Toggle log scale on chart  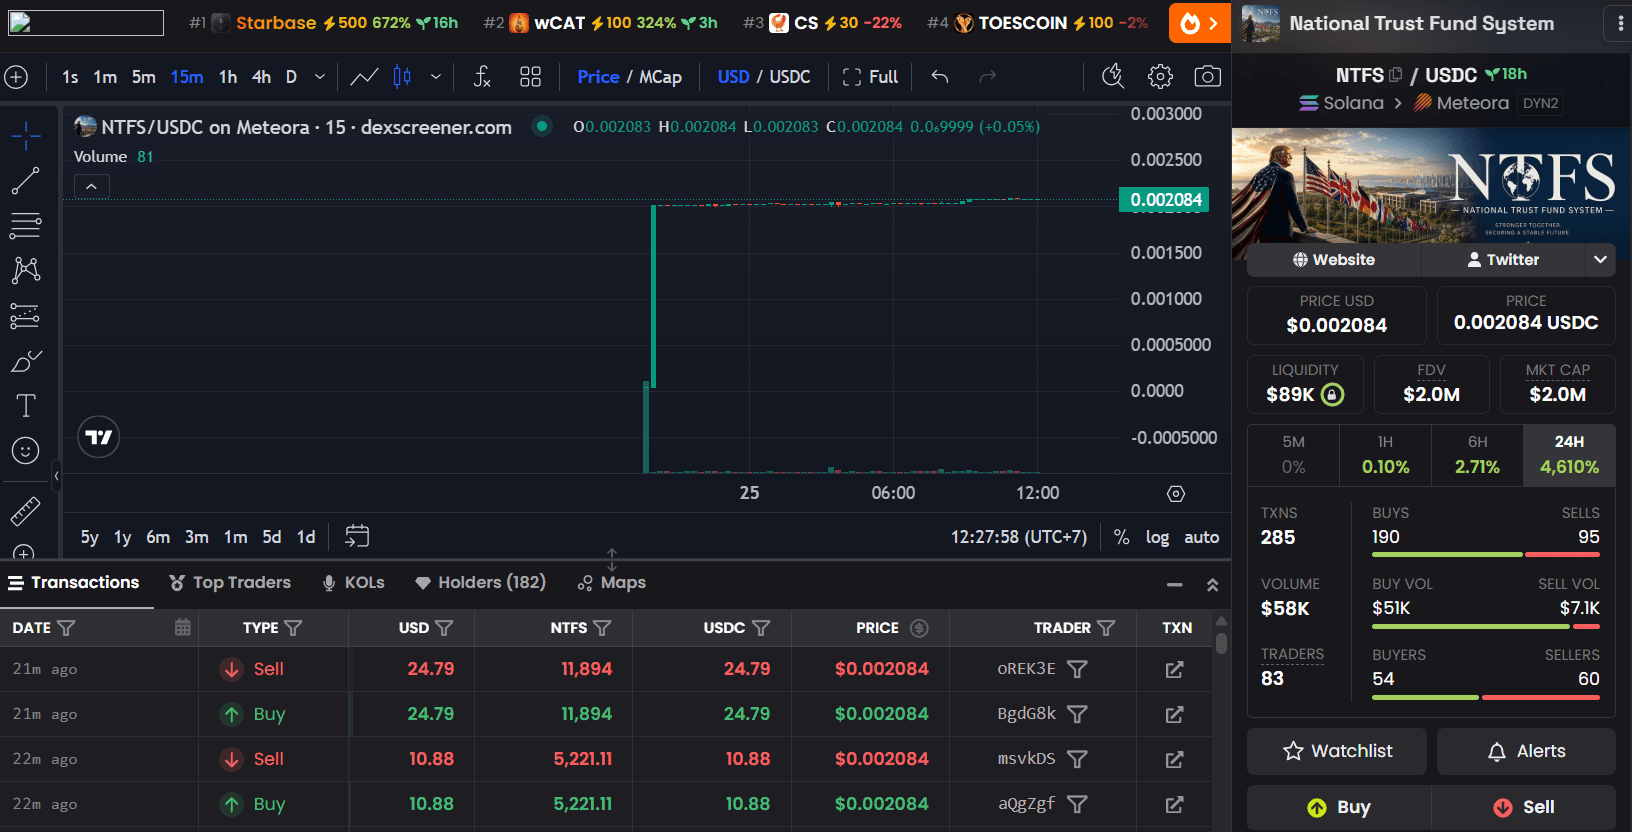point(1157,537)
